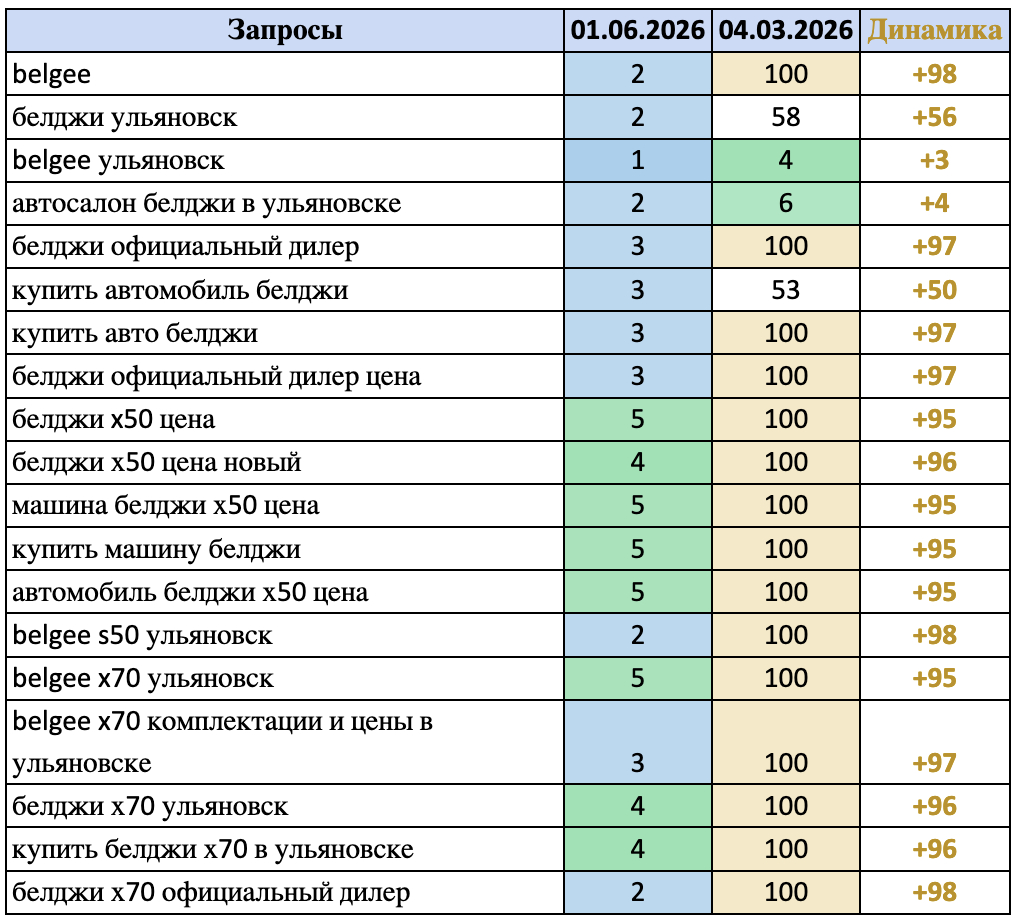Select dynamics '+56' cell

tap(934, 117)
